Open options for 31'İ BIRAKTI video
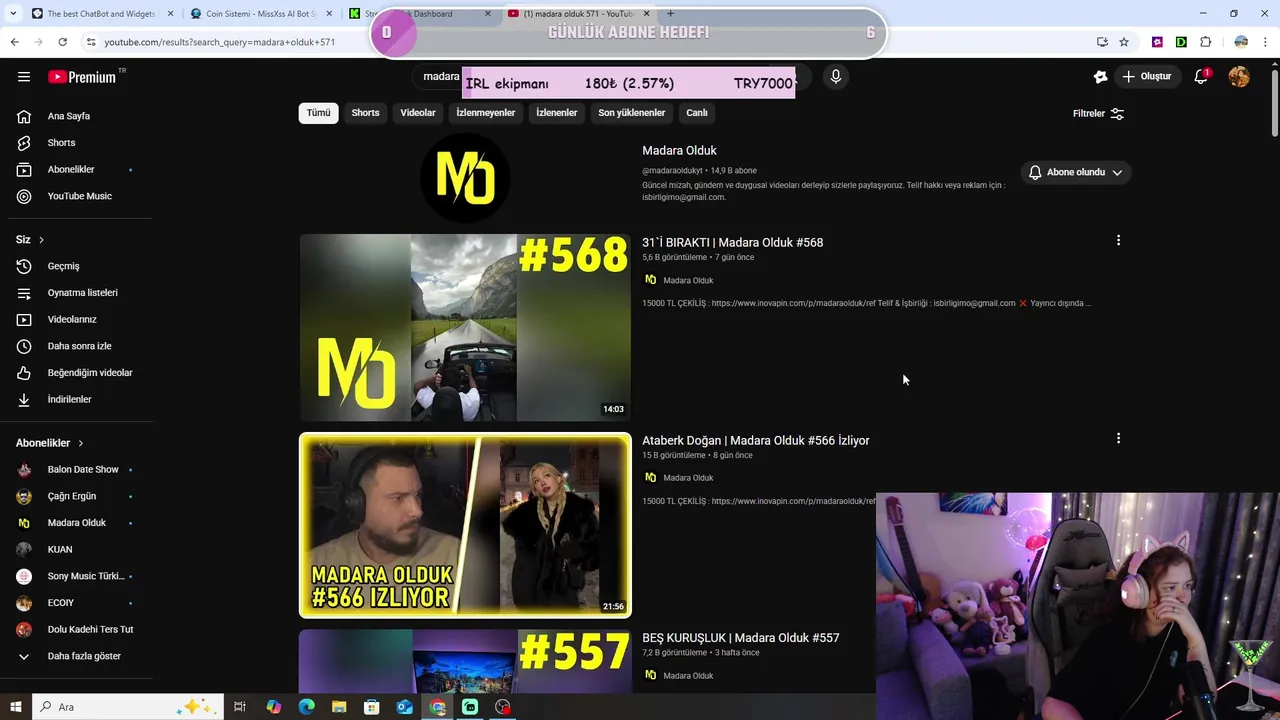This screenshot has width=1280, height=720. coord(1118,240)
